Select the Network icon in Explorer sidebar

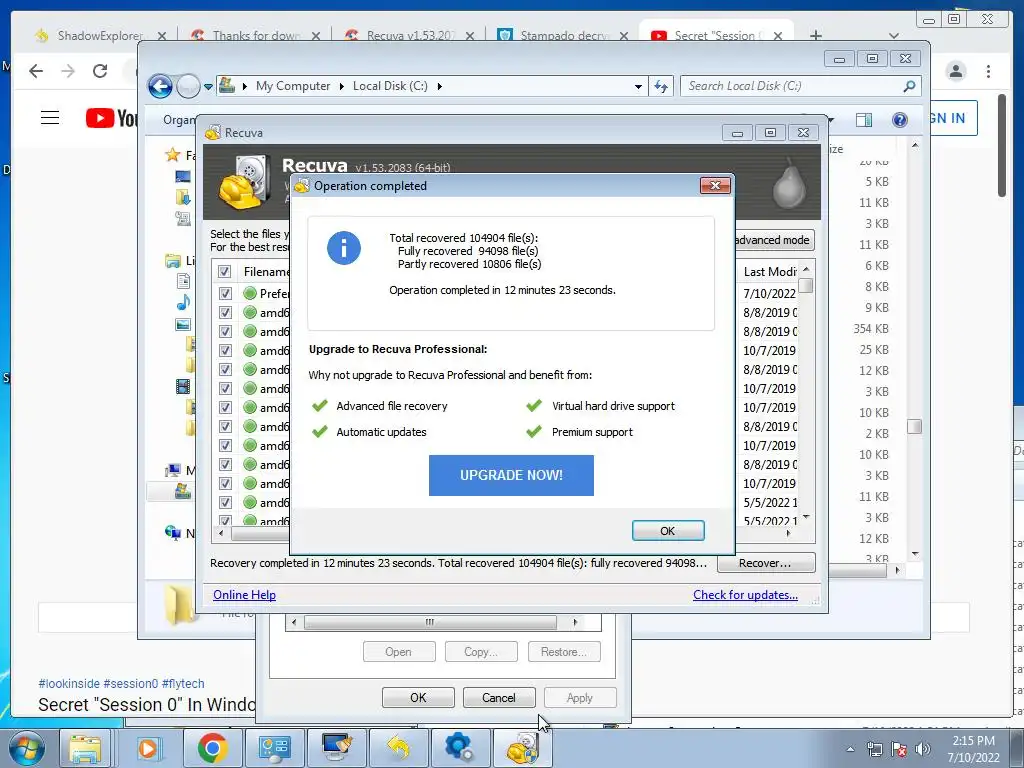173,533
